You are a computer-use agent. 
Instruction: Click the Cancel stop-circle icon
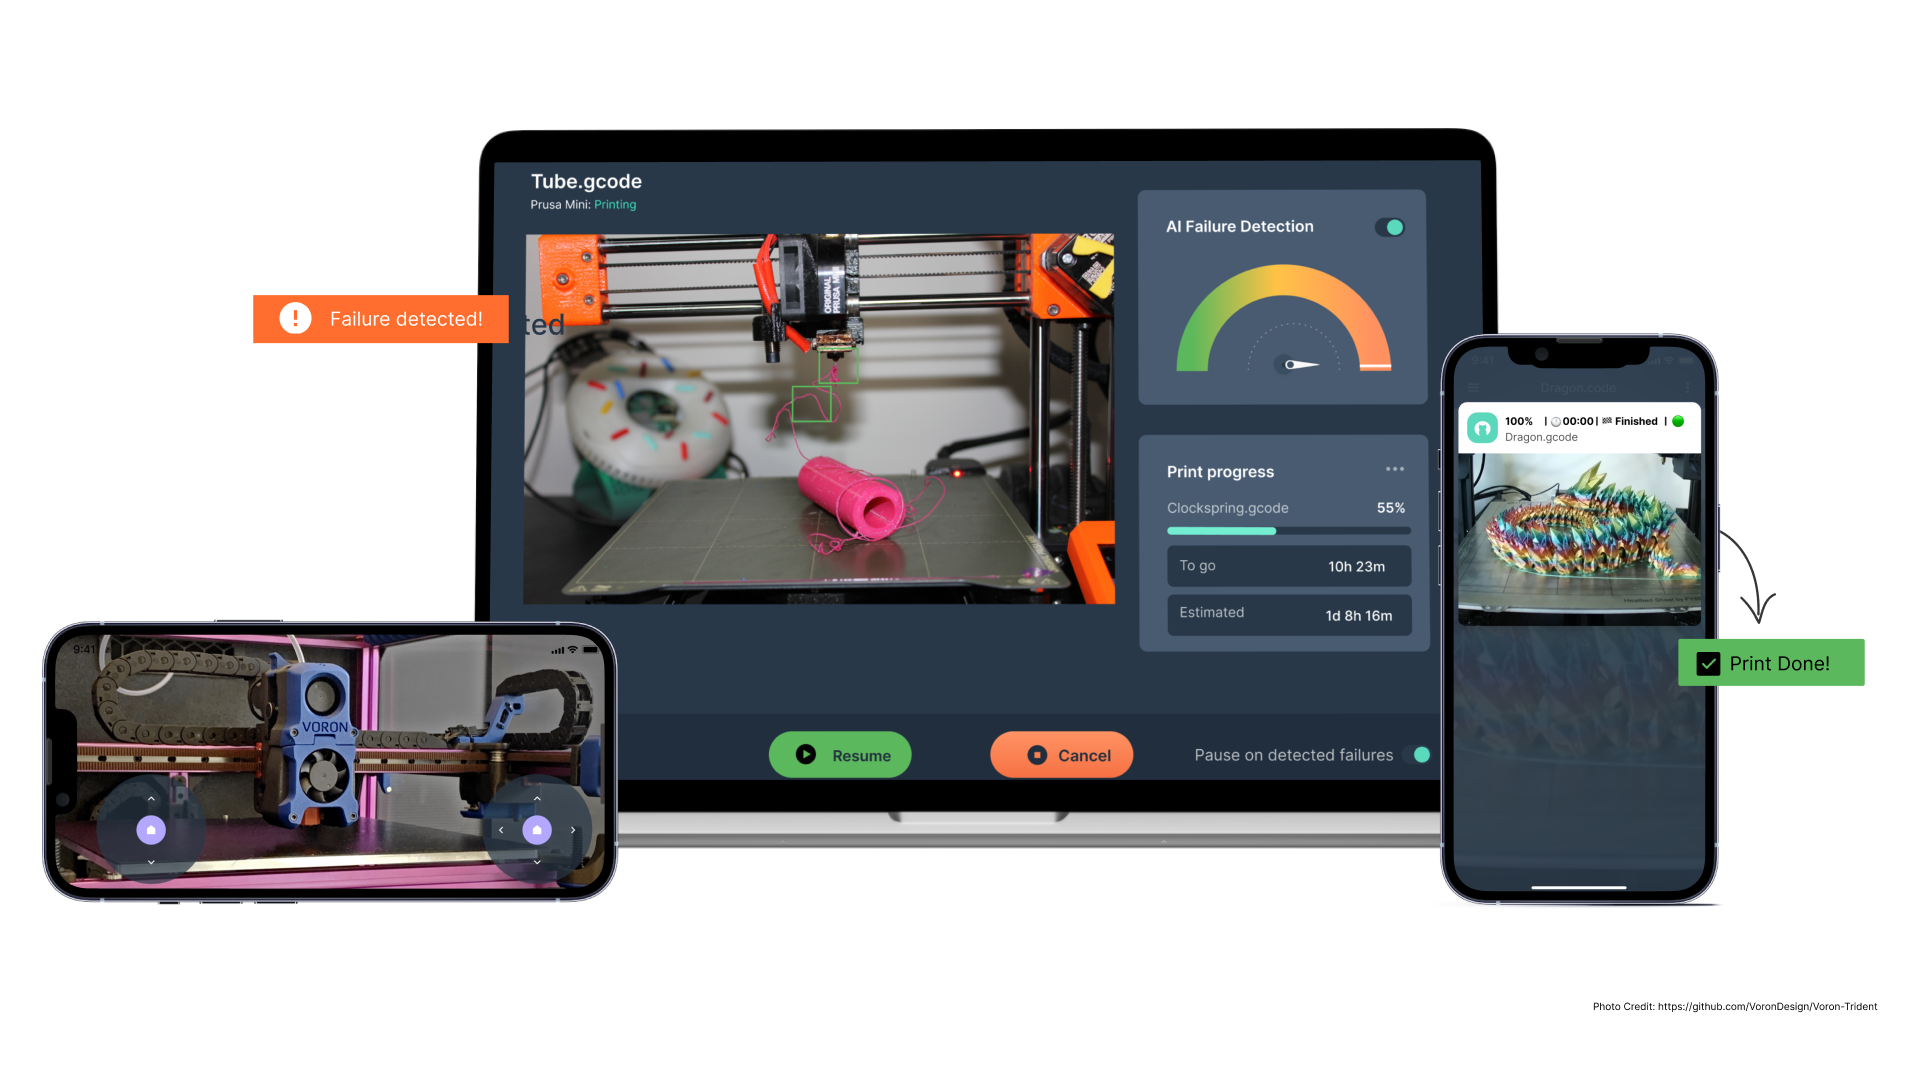click(x=1036, y=754)
